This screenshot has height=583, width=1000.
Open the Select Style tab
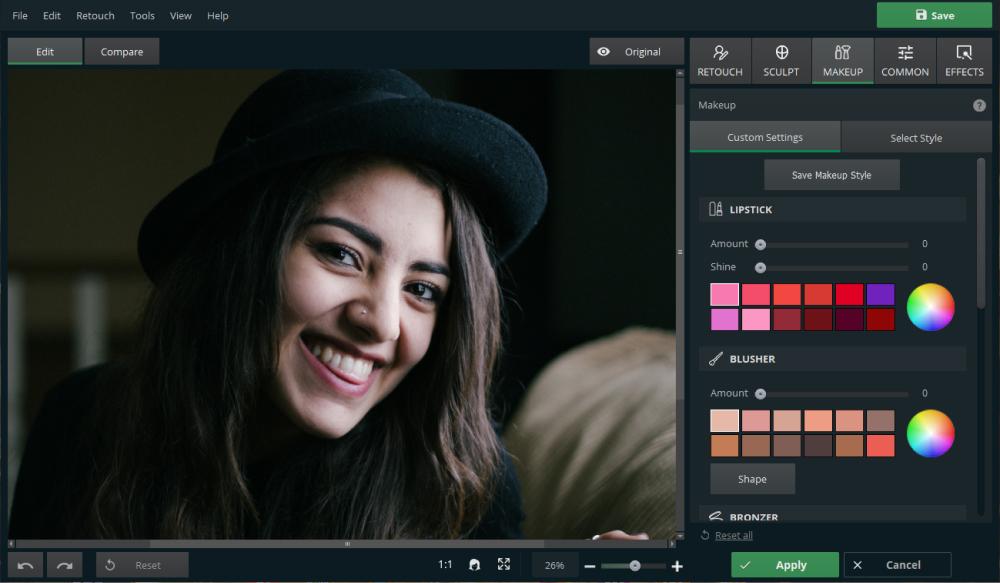click(x=916, y=138)
